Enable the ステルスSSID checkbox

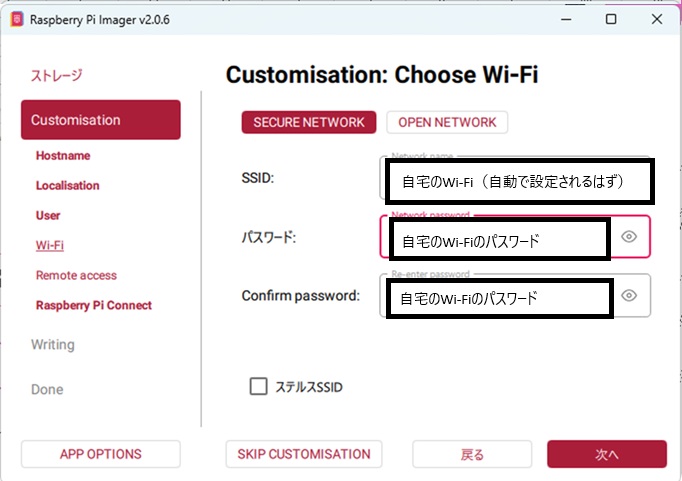[259, 386]
